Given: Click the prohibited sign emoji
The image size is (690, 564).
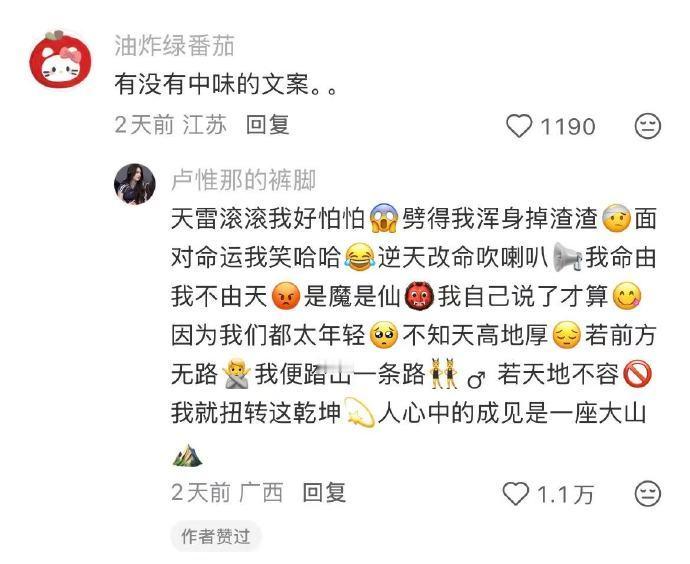Looking at the screenshot, I should click(x=638, y=374).
